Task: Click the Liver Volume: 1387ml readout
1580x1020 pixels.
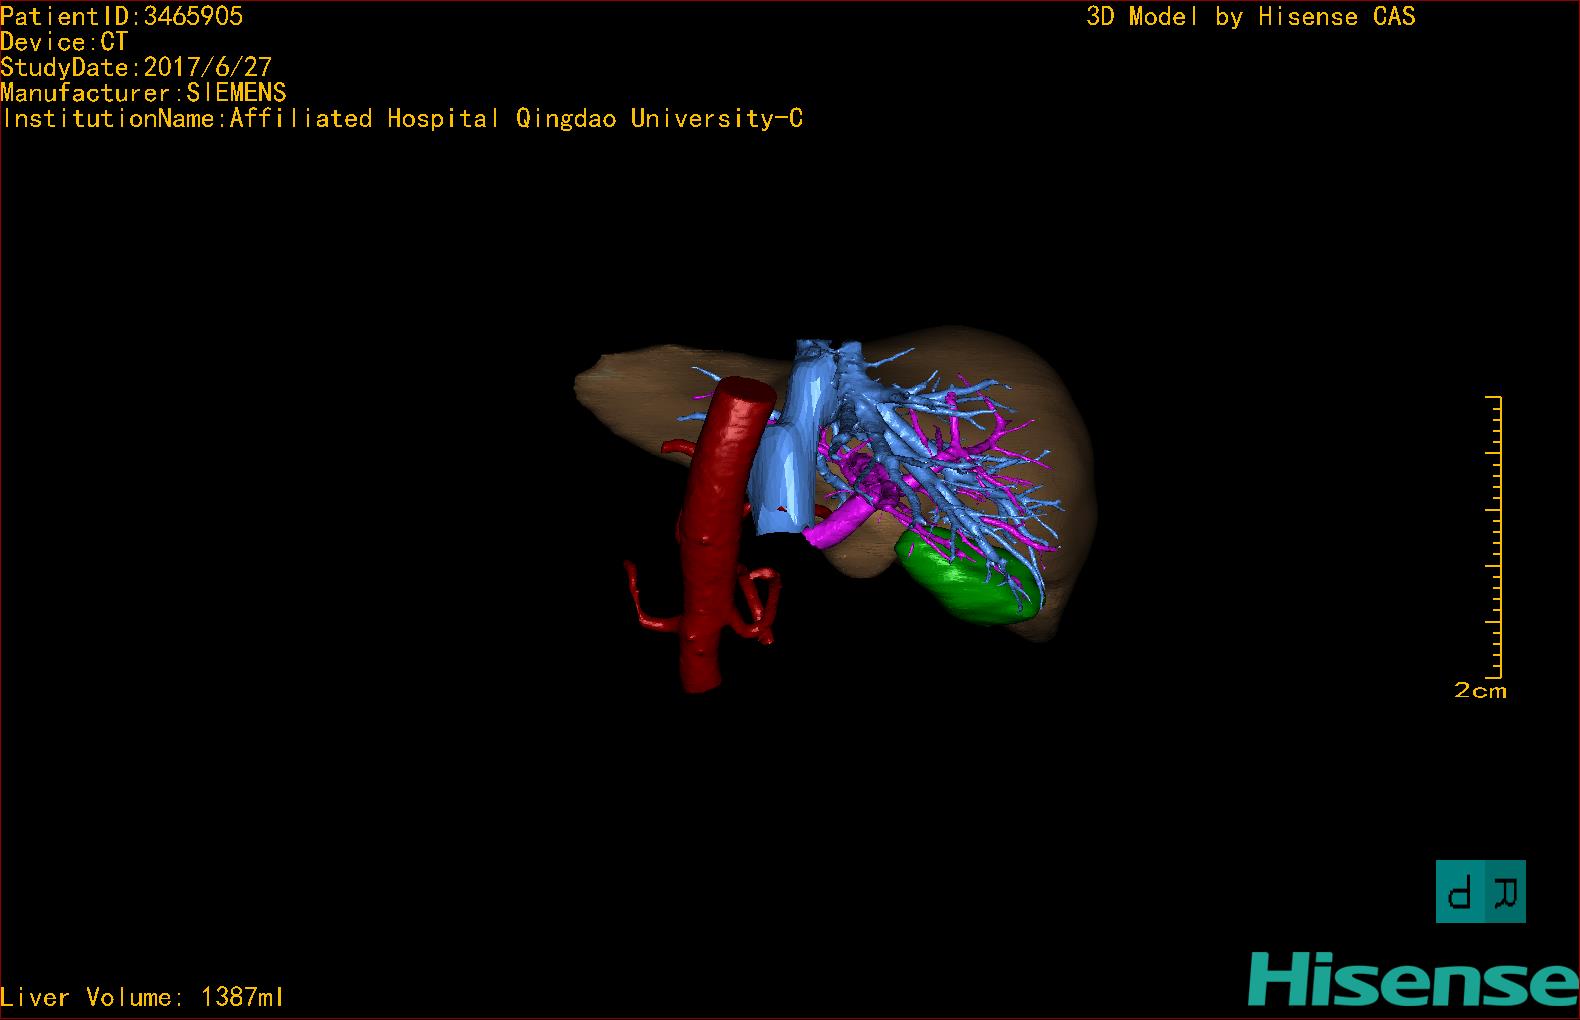Action: (142, 997)
